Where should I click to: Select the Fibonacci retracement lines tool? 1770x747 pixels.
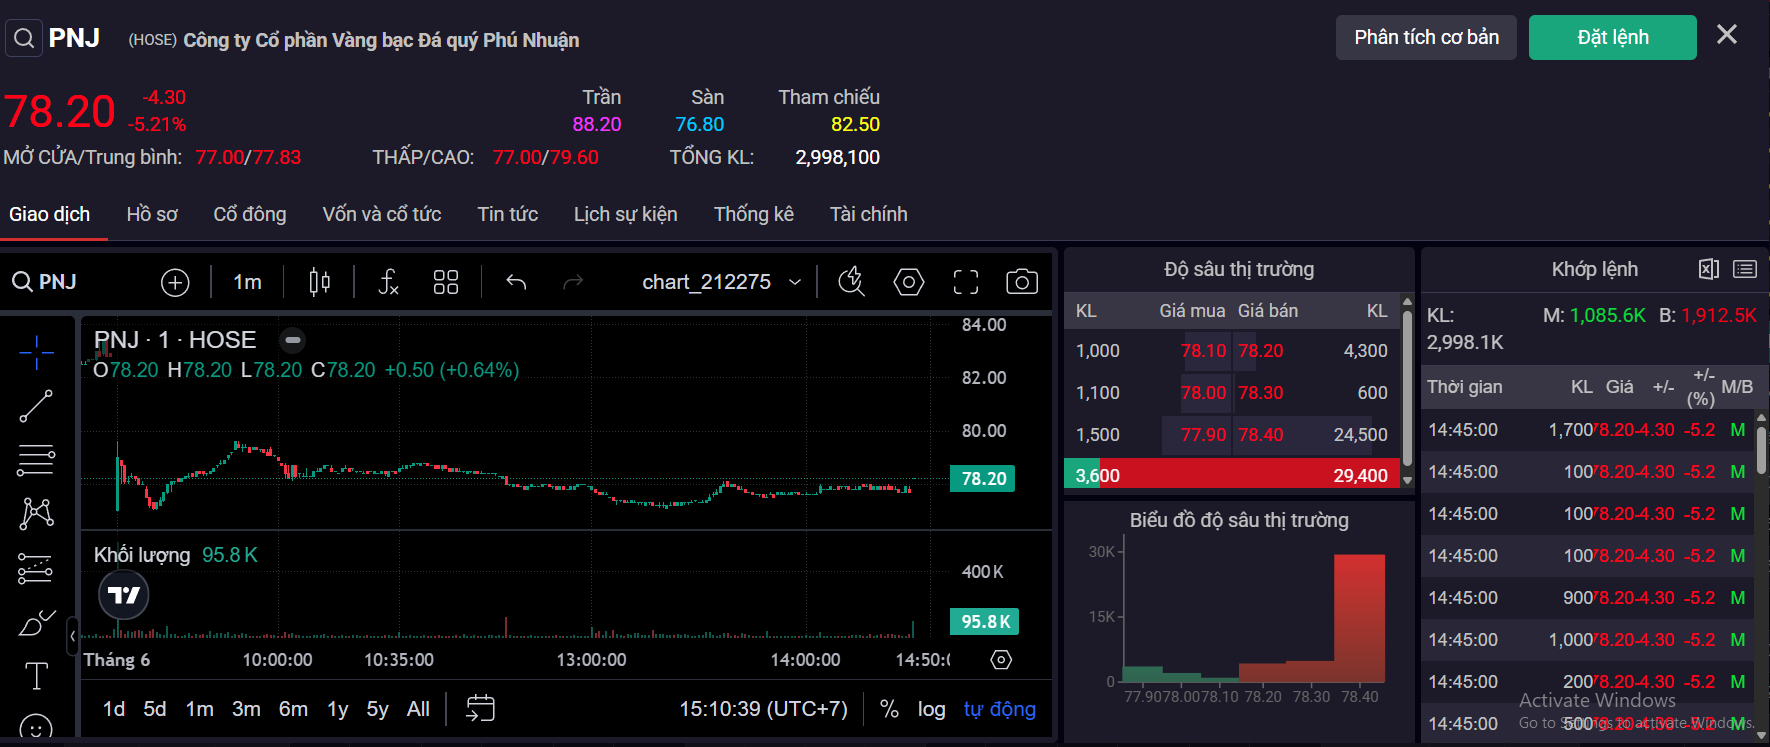(x=36, y=460)
